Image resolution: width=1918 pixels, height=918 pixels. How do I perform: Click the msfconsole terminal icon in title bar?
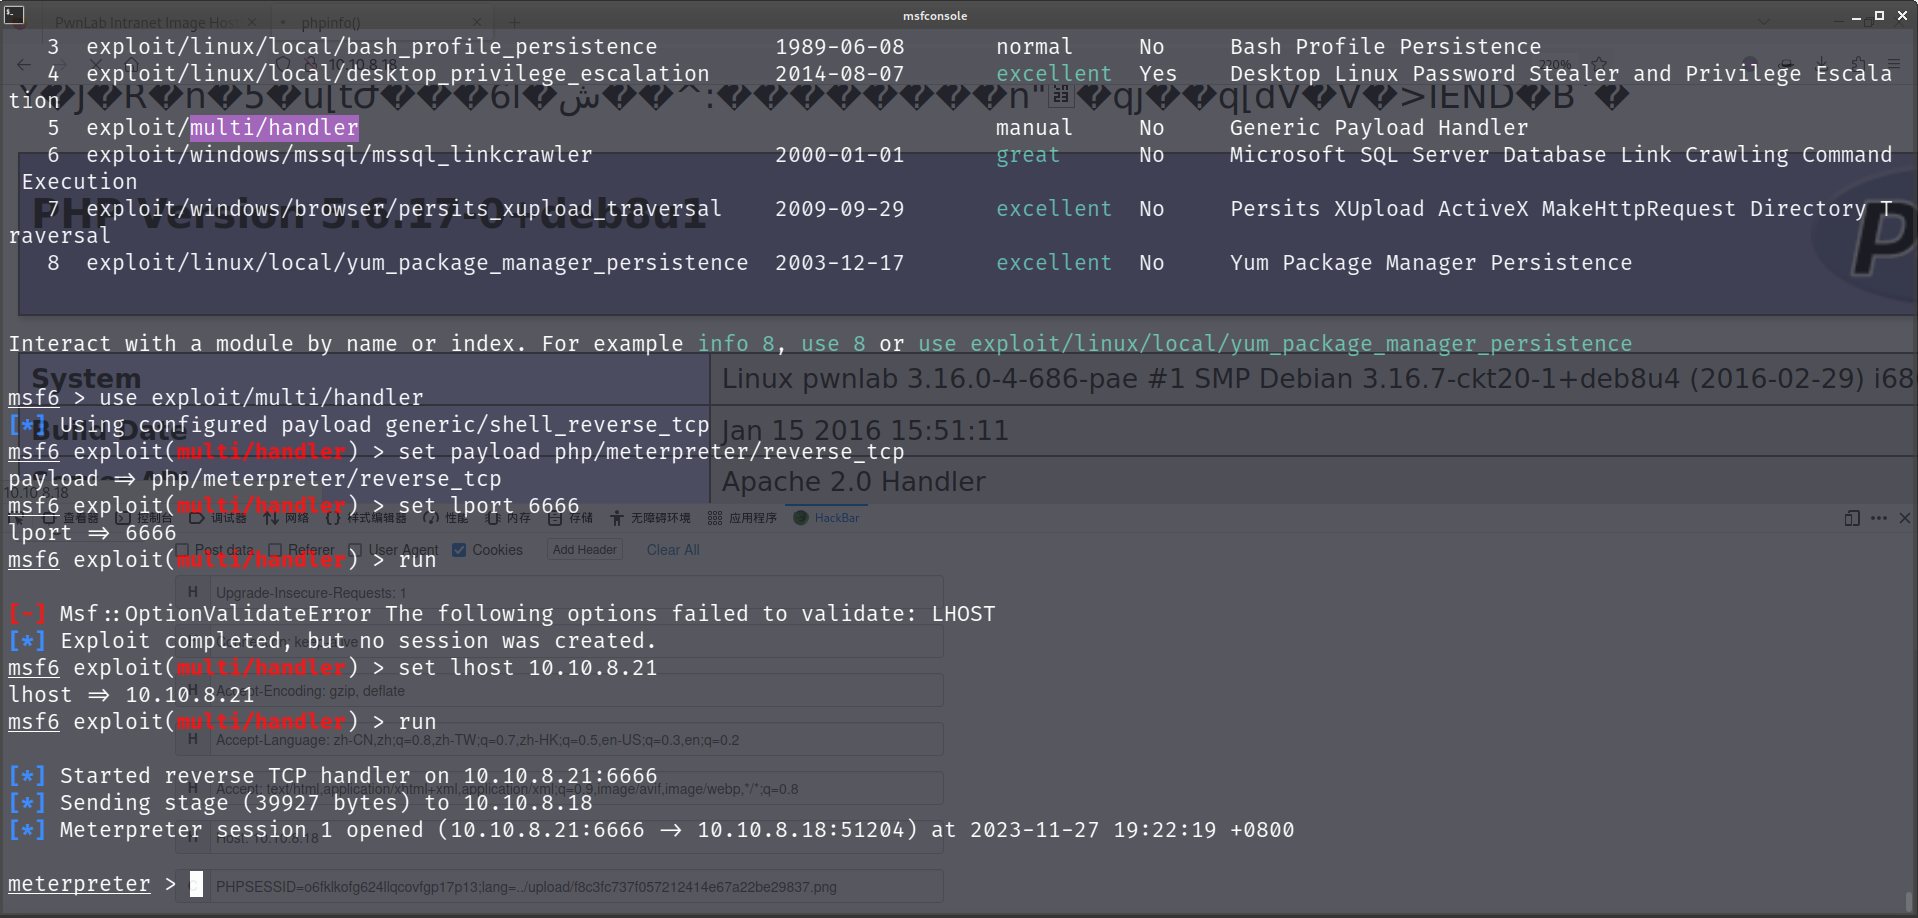(15, 14)
